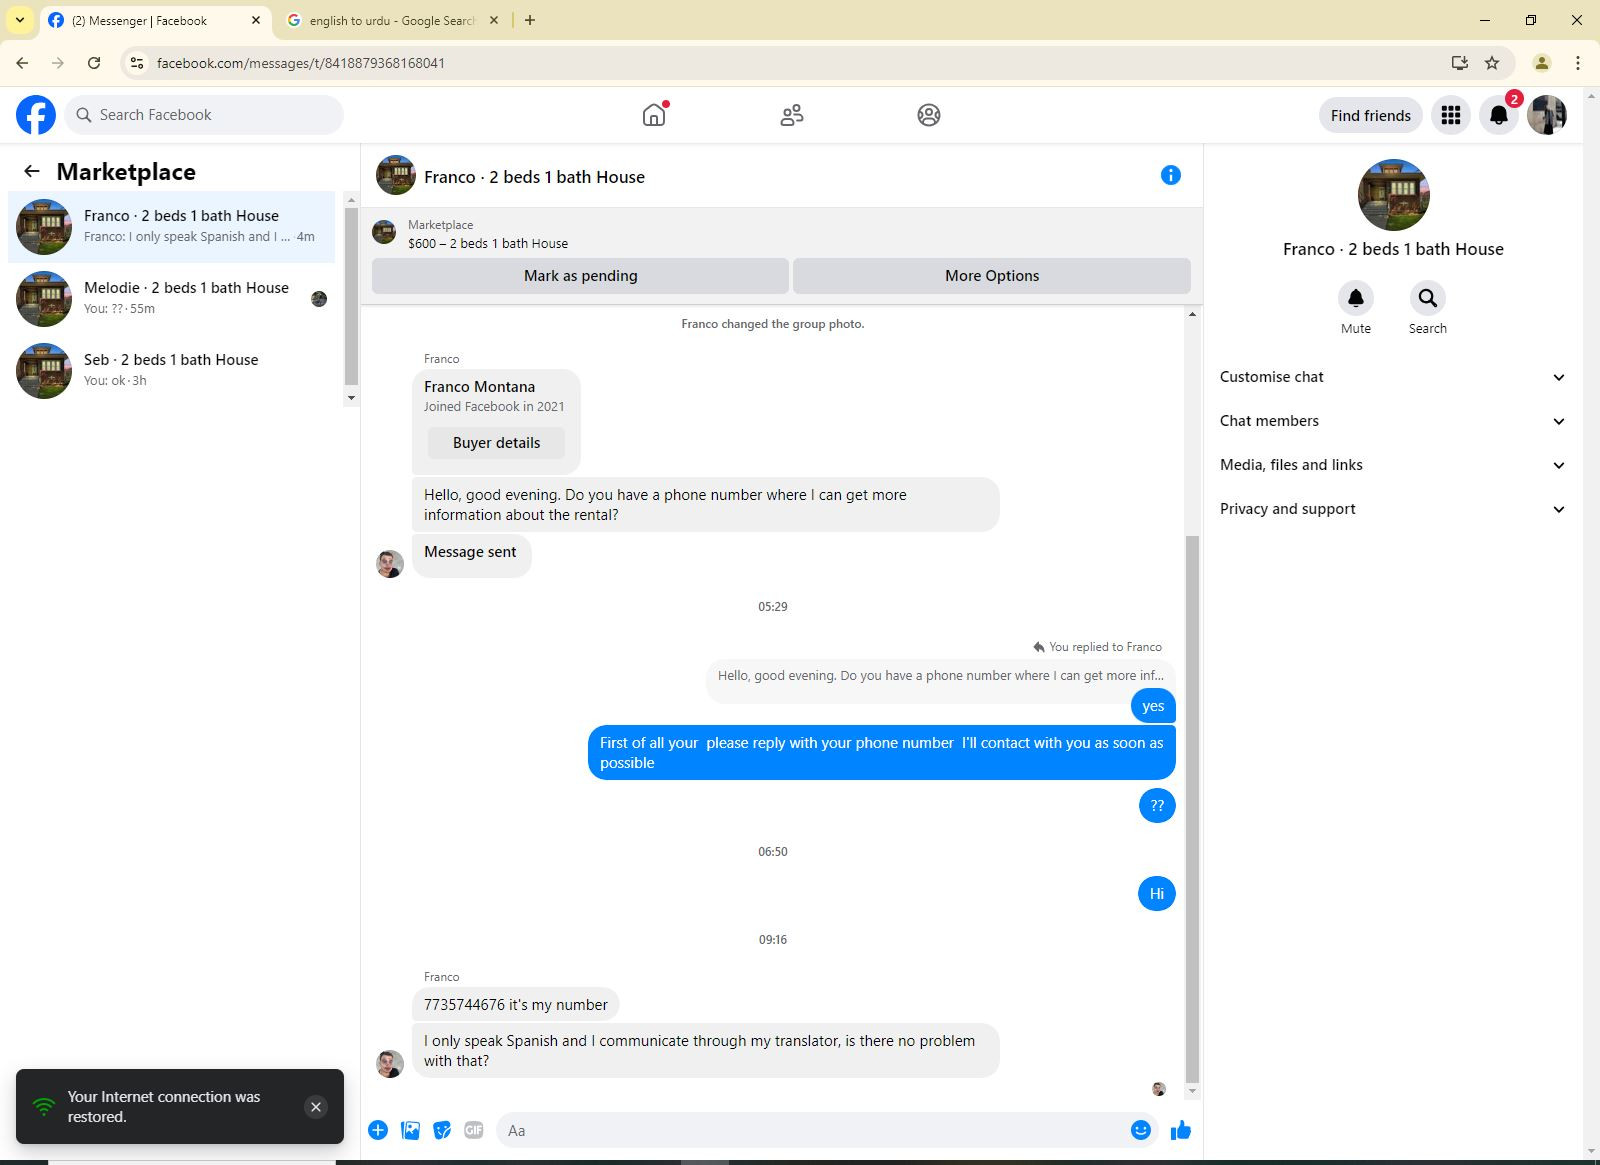
Task: Send a thumbs-up like
Action: point(1181,1130)
